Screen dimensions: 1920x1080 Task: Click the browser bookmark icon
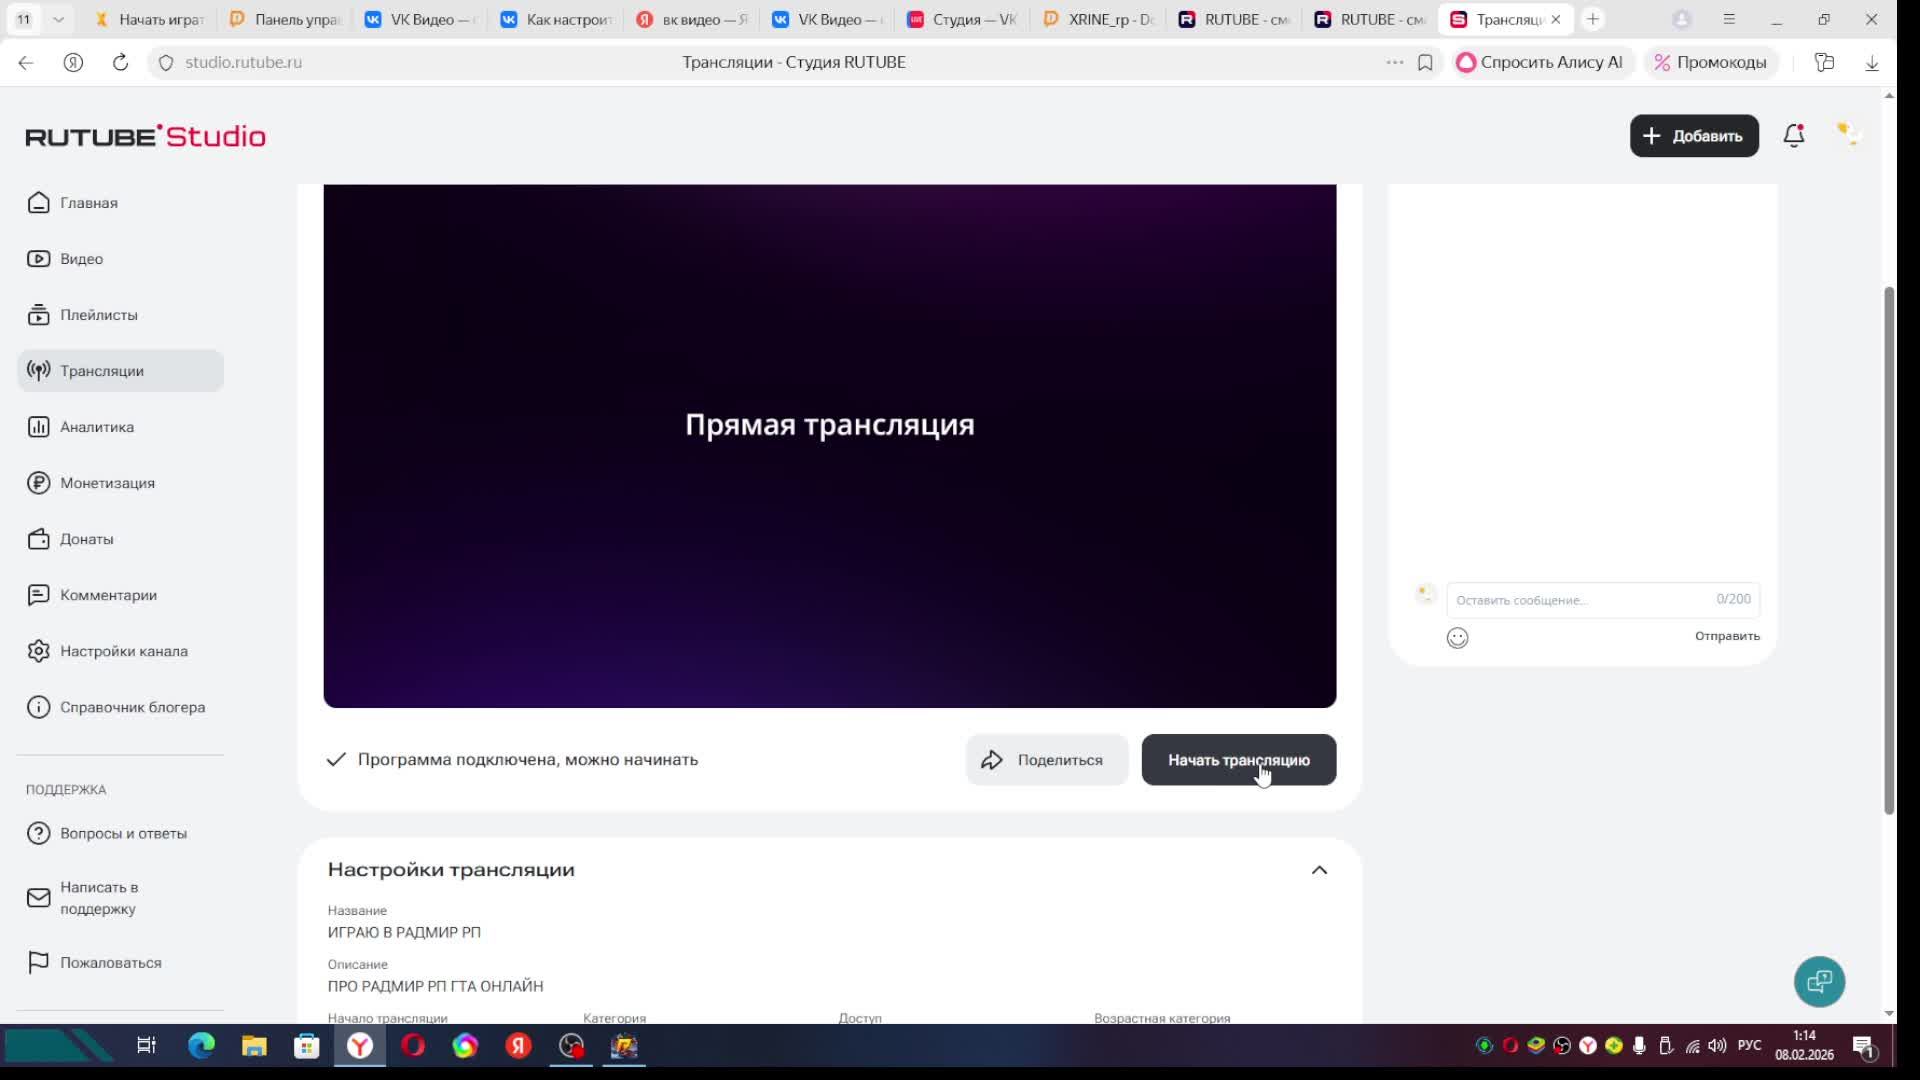coord(1425,62)
